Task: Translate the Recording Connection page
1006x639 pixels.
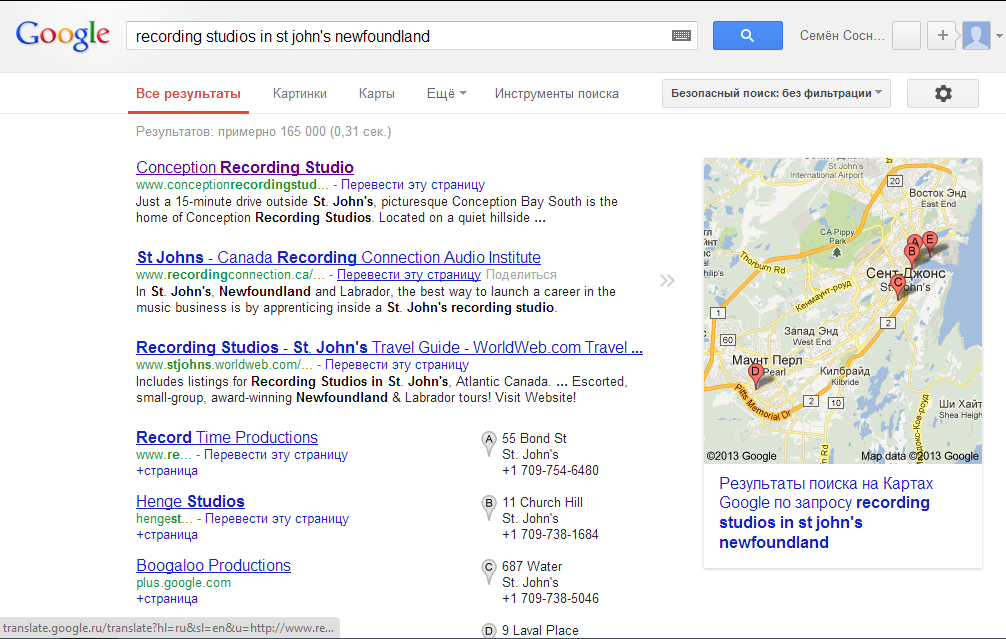Action: coord(409,275)
